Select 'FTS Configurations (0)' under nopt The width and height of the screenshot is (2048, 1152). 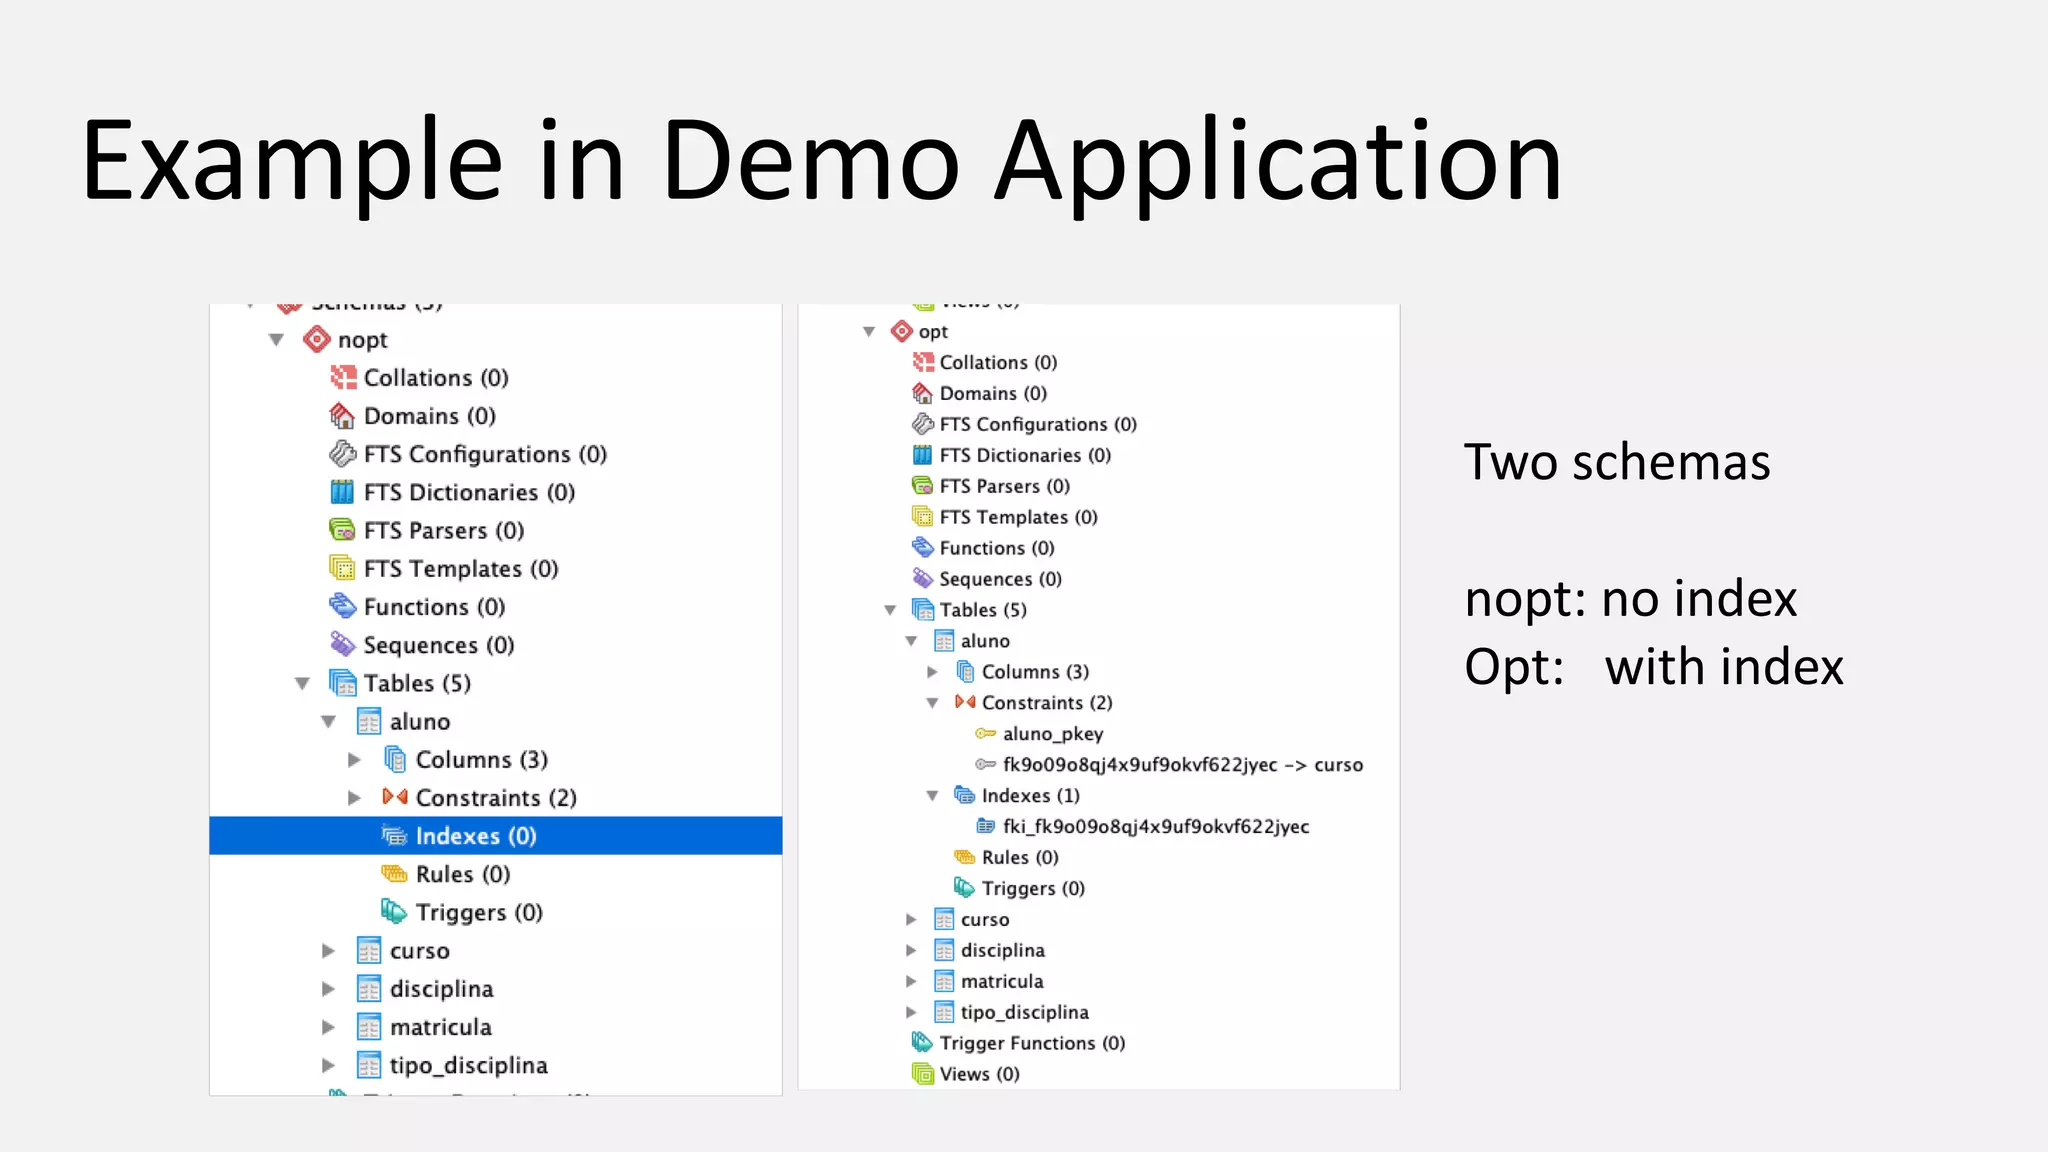[485, 454]
